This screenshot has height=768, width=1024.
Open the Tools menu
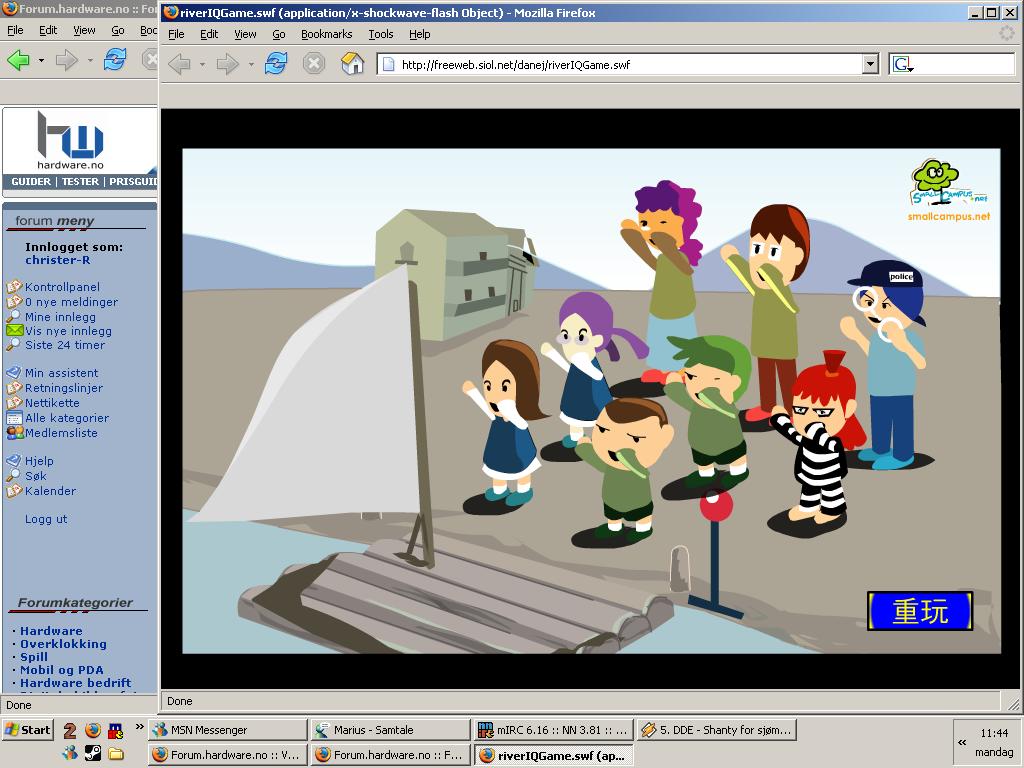[381, 34]
